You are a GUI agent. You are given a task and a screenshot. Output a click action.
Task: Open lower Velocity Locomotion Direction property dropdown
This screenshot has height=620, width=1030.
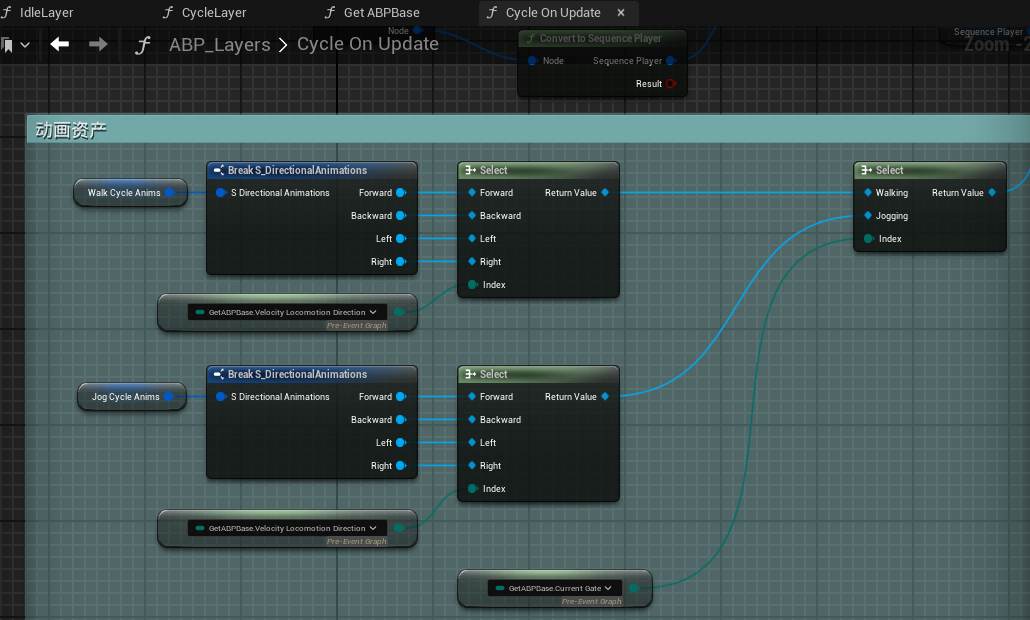[x=287, y=528]
